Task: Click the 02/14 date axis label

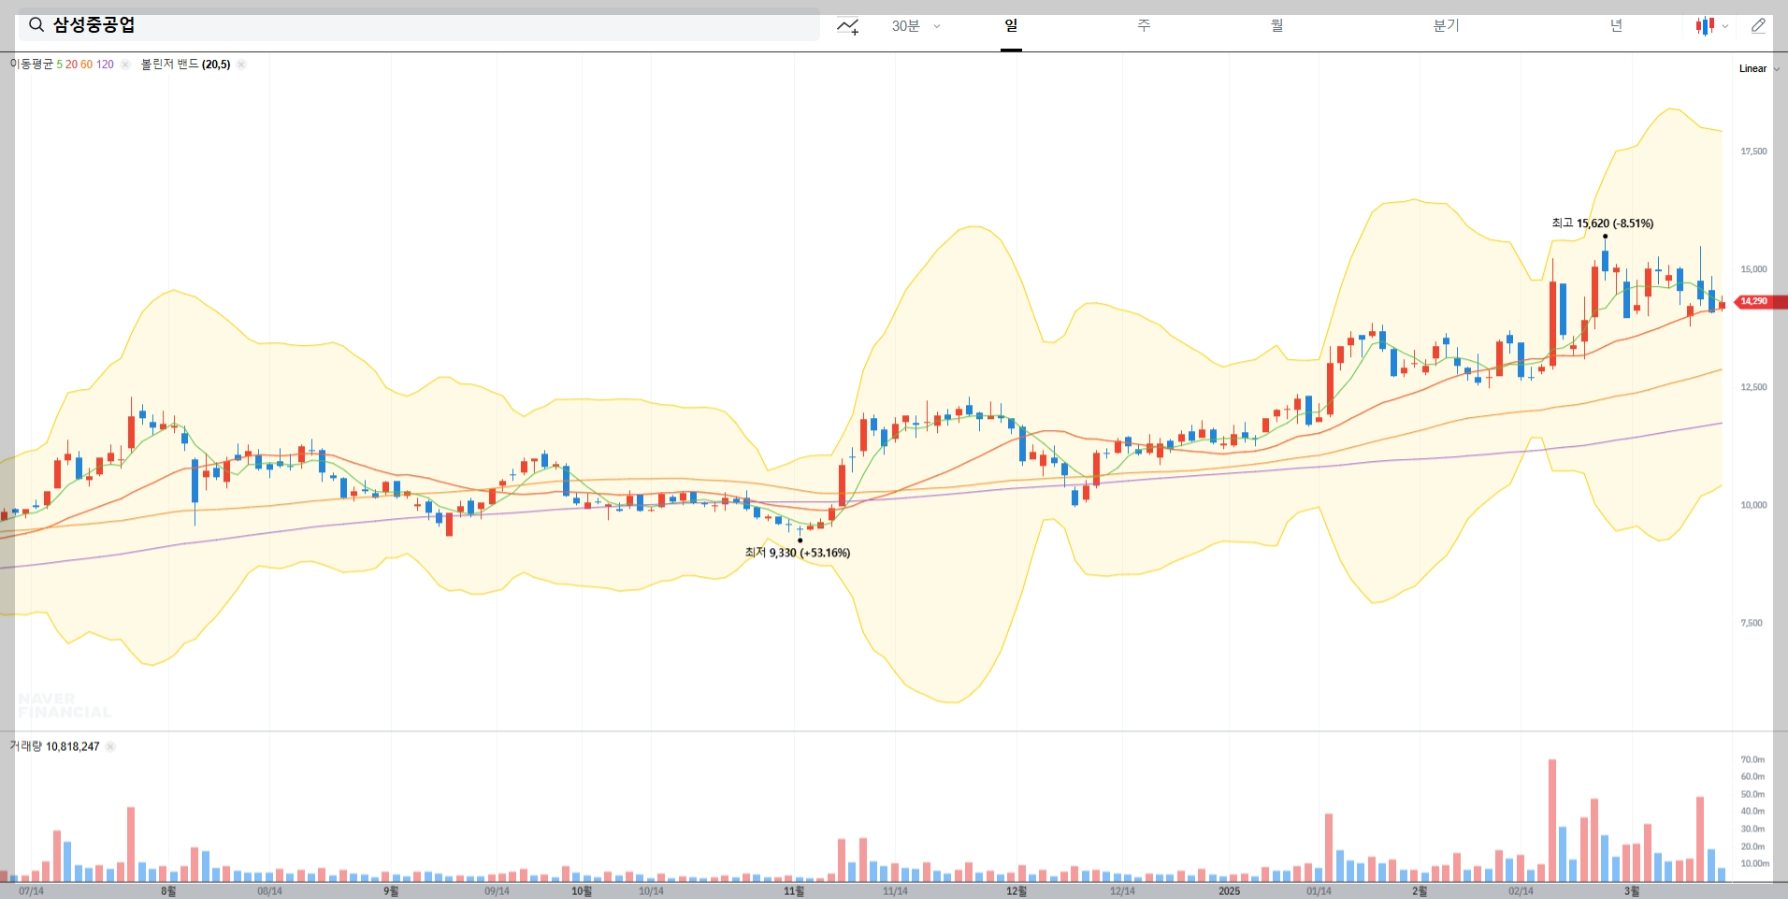Action: [x=1520, y=891]
